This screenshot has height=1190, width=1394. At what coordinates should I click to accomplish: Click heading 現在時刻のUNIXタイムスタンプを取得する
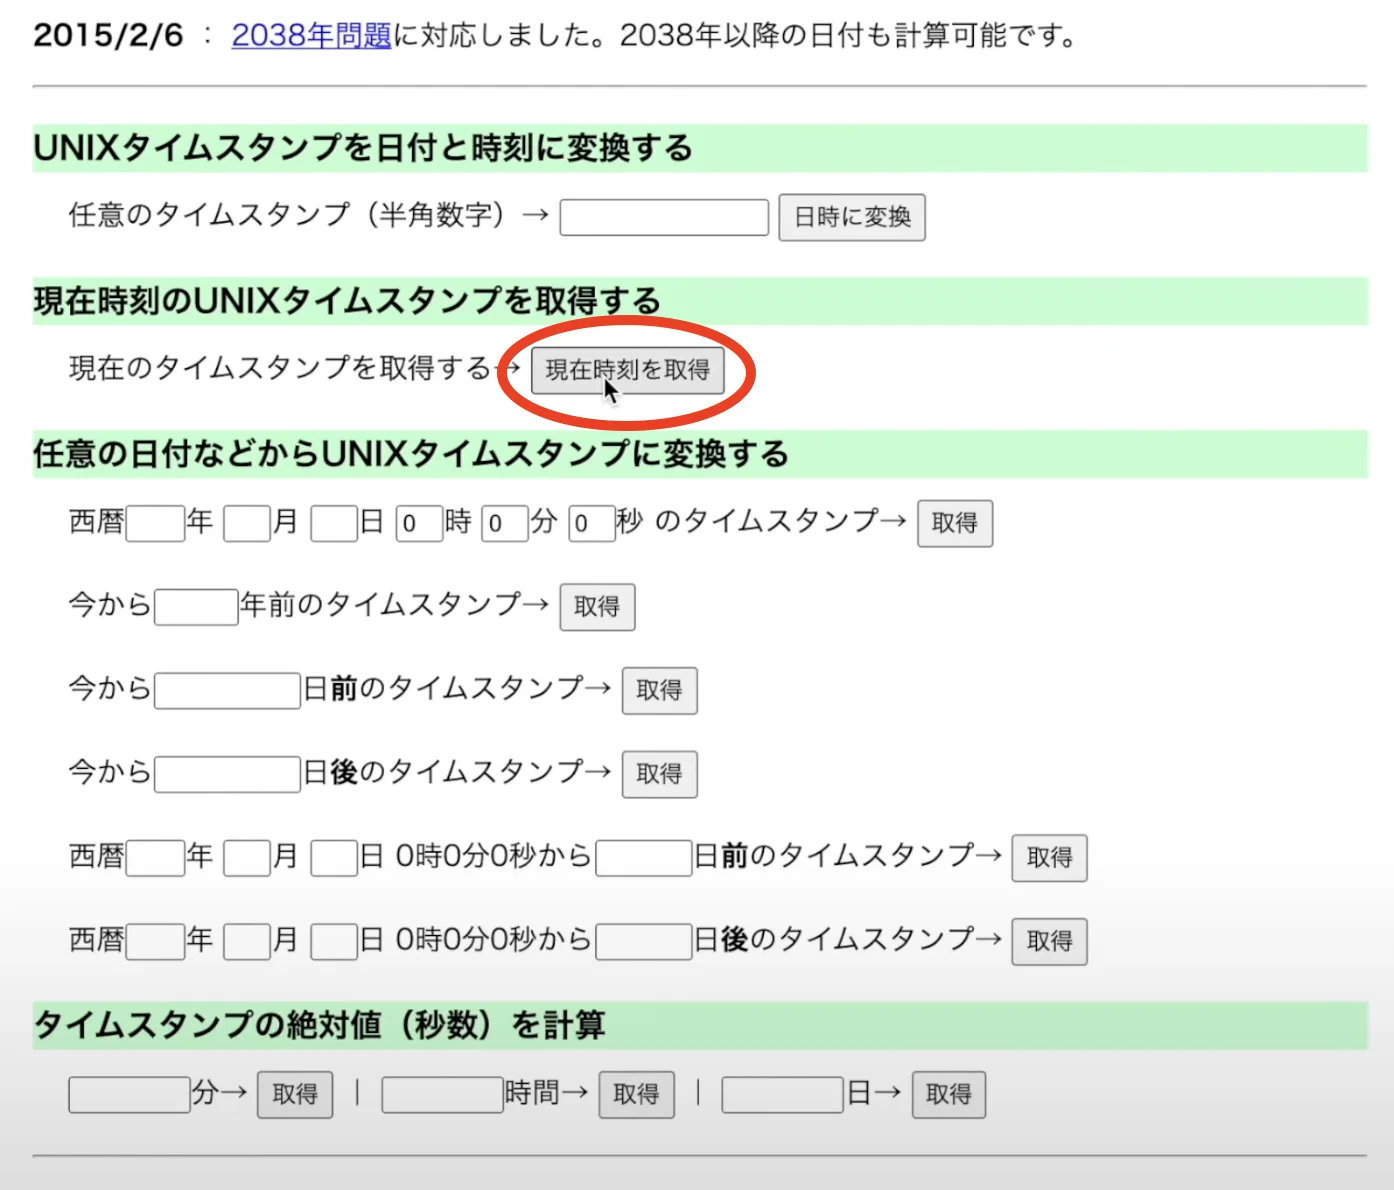pos(347,300)
